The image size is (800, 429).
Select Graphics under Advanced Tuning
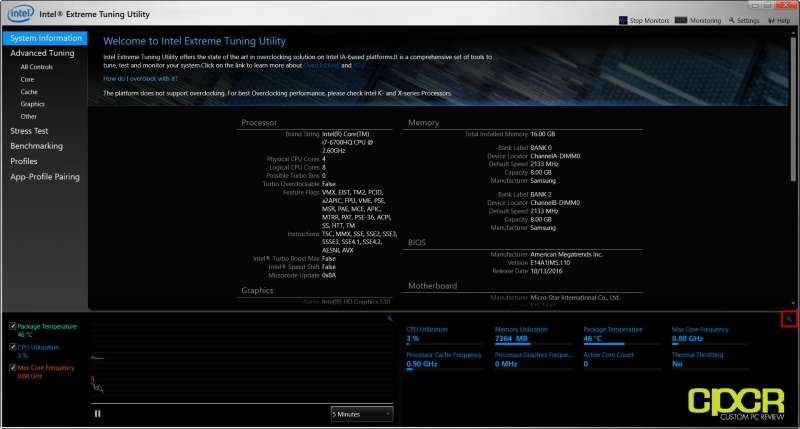(33, 104)
